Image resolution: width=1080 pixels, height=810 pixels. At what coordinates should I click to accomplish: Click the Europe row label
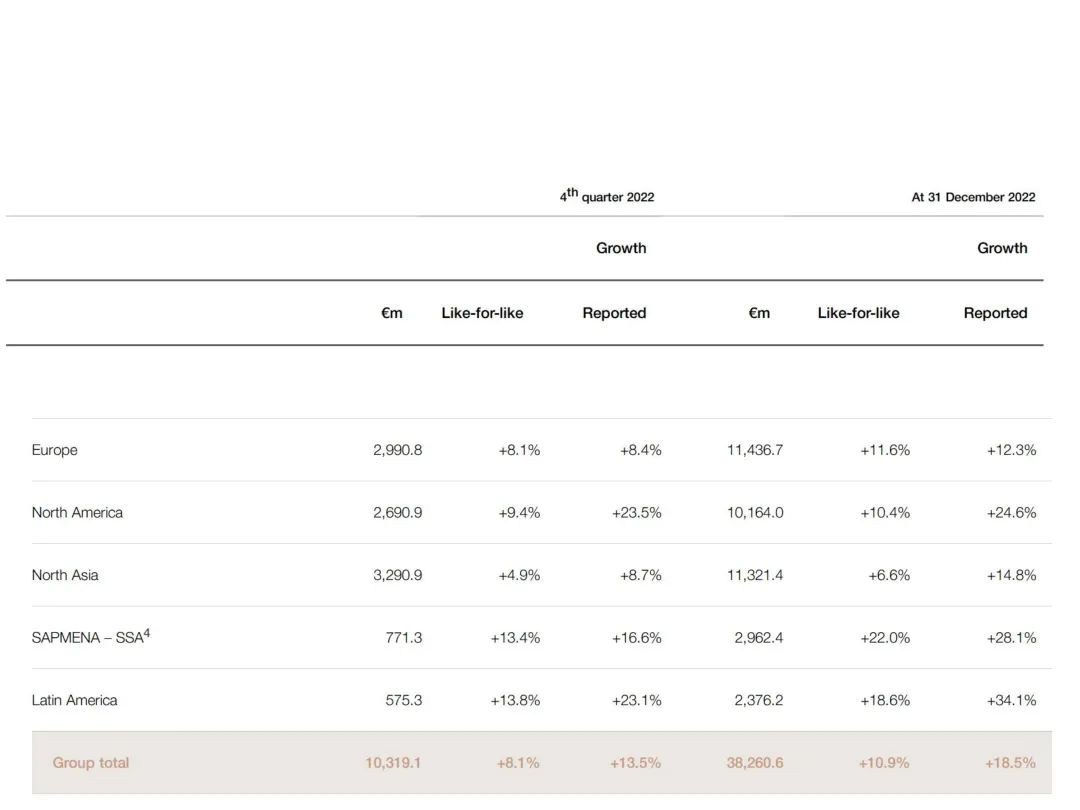[54, 450]
